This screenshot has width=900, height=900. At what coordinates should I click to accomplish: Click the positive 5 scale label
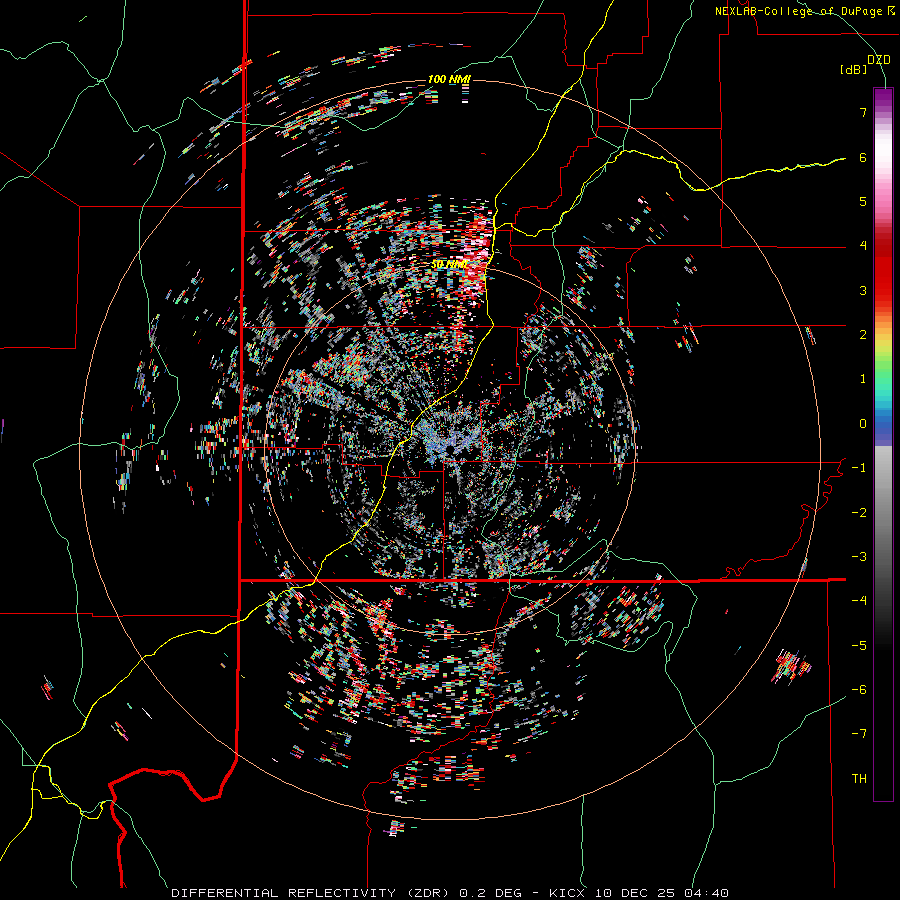pos(863,201)
